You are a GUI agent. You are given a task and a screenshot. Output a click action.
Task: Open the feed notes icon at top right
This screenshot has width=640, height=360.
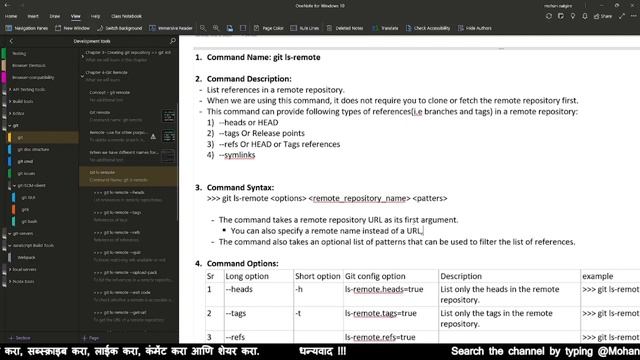click(x=561, y=16)
